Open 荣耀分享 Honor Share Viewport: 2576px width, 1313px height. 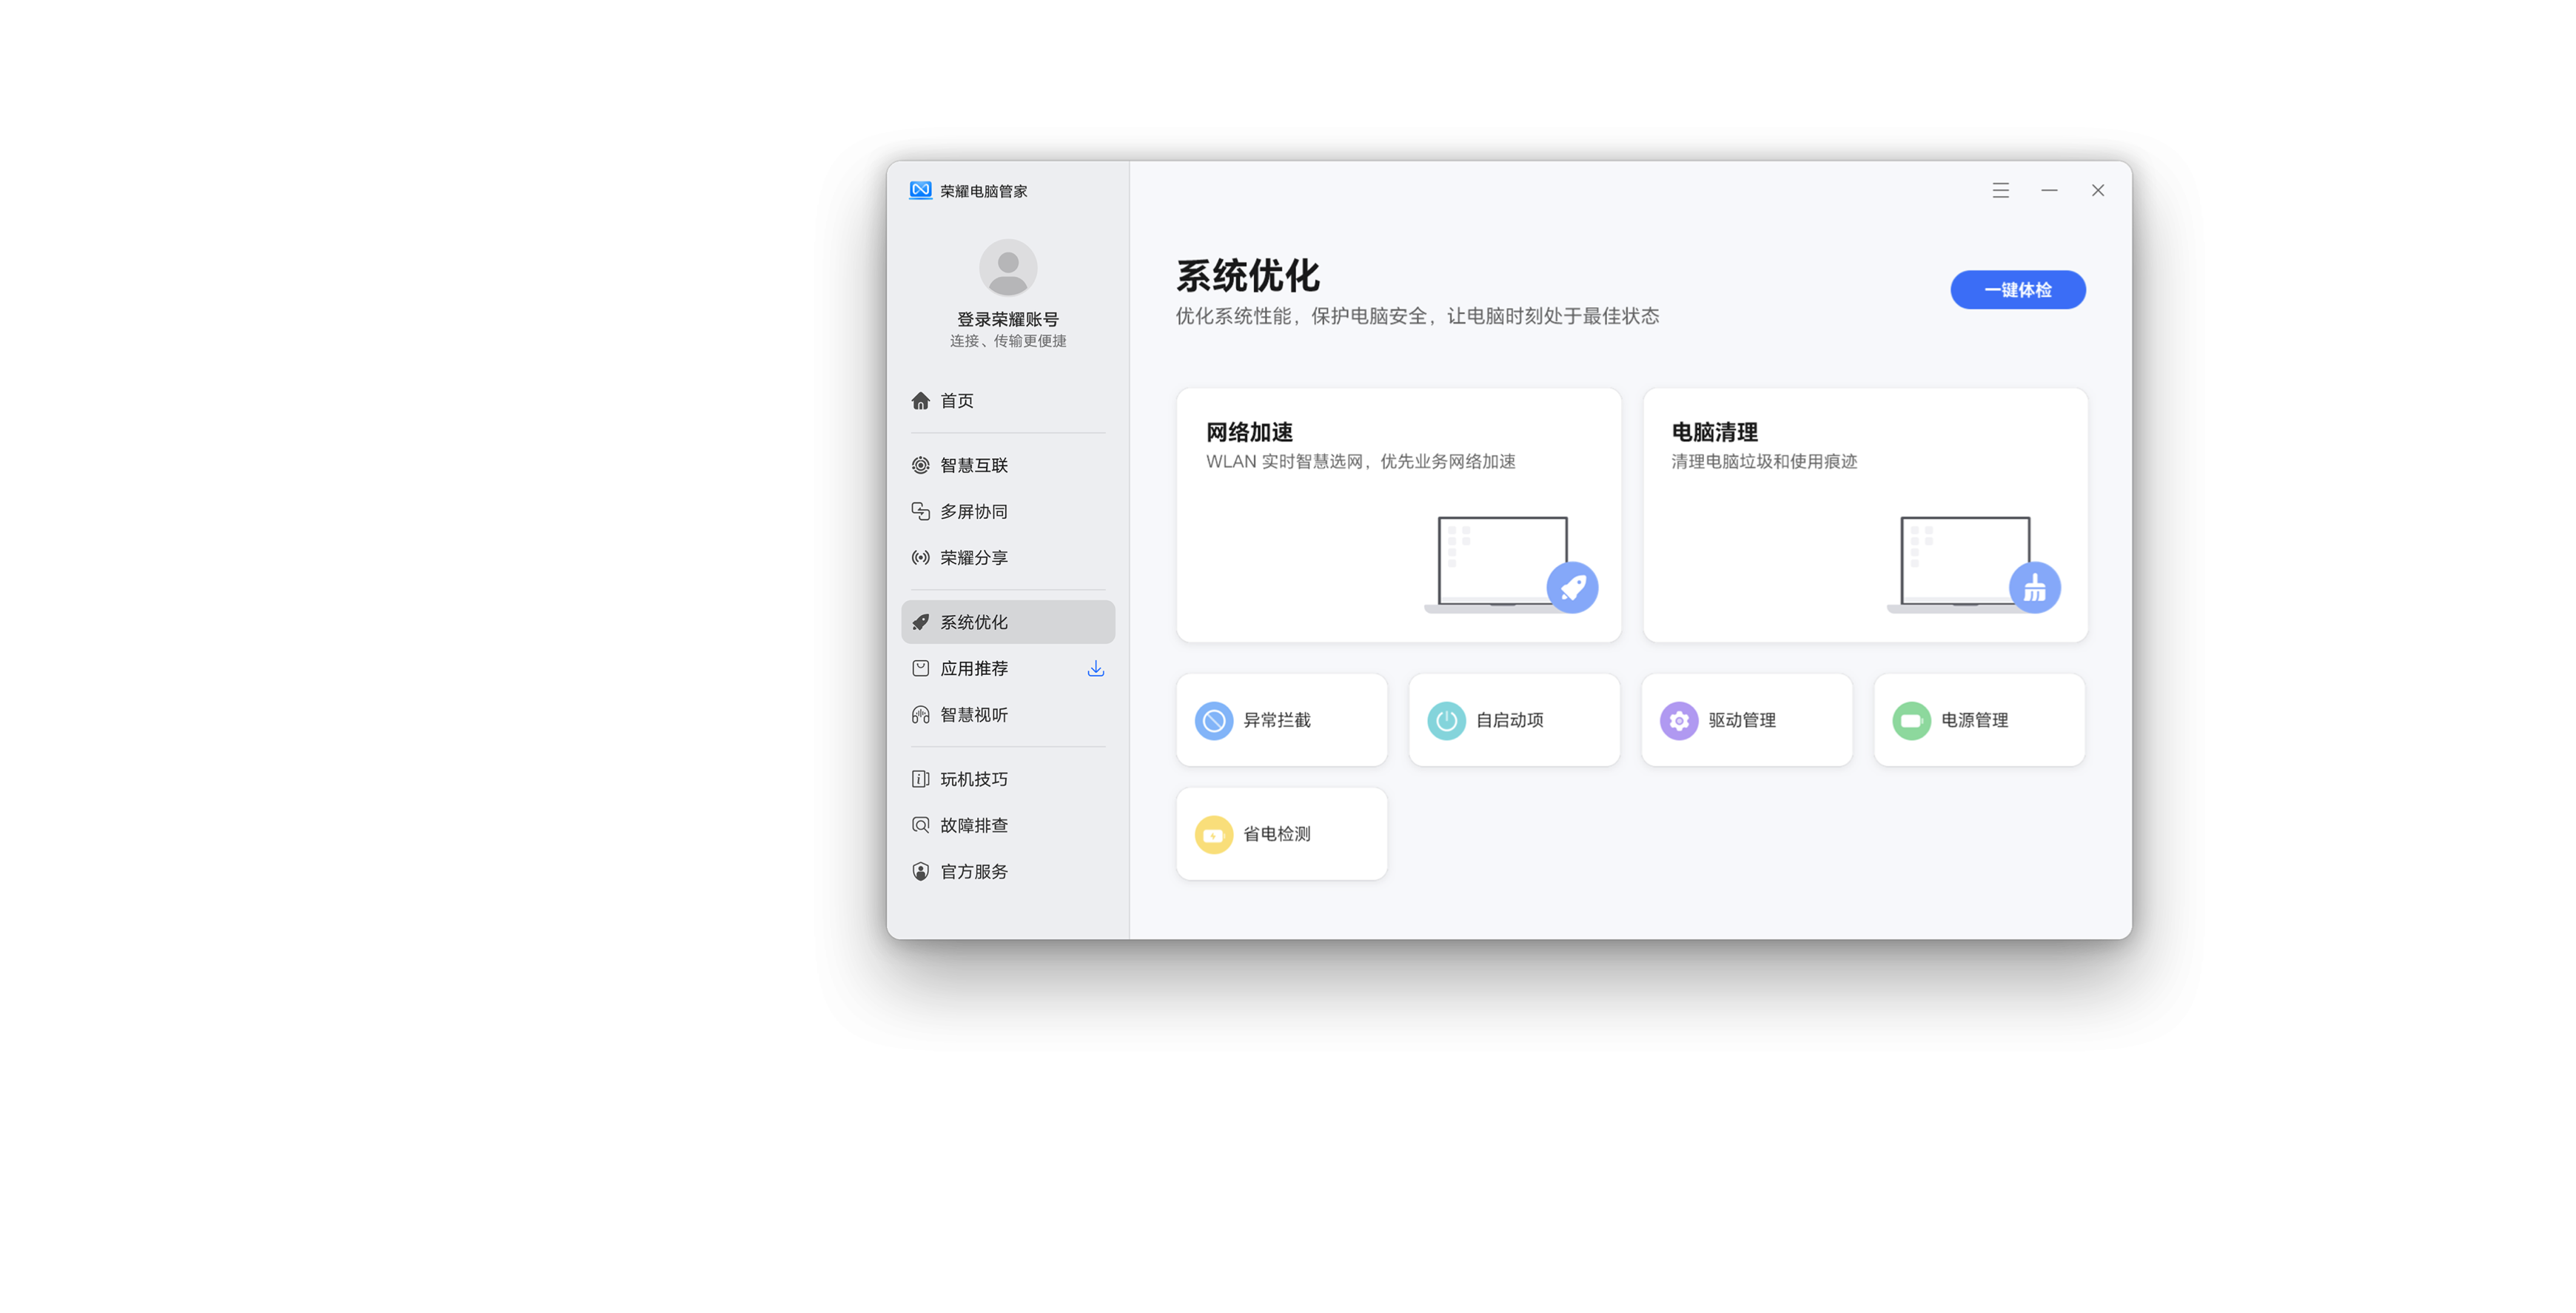pyautogui.click(x=973, y=557)
